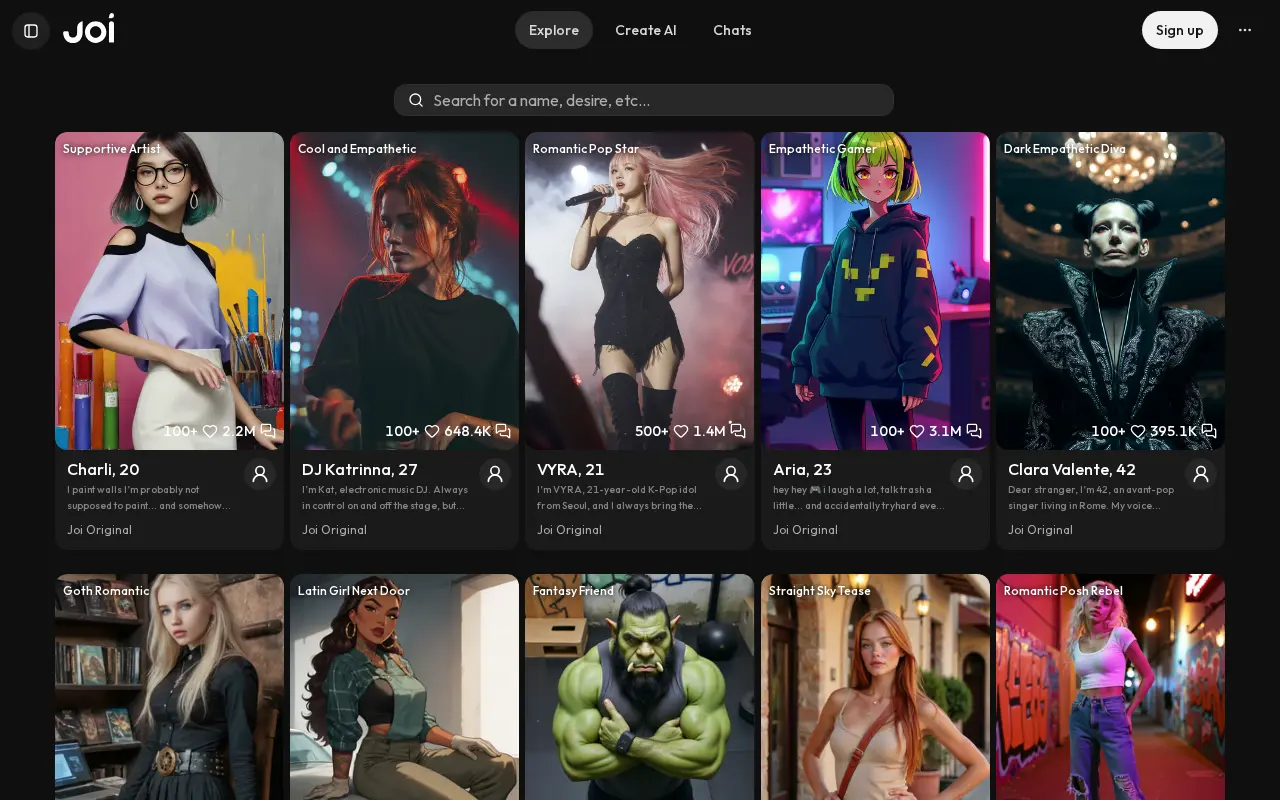Viewport: 1280px width, 800px height.
Task: Open VYRA's Romantic Pop Star portrait
Action: (640, 291)
